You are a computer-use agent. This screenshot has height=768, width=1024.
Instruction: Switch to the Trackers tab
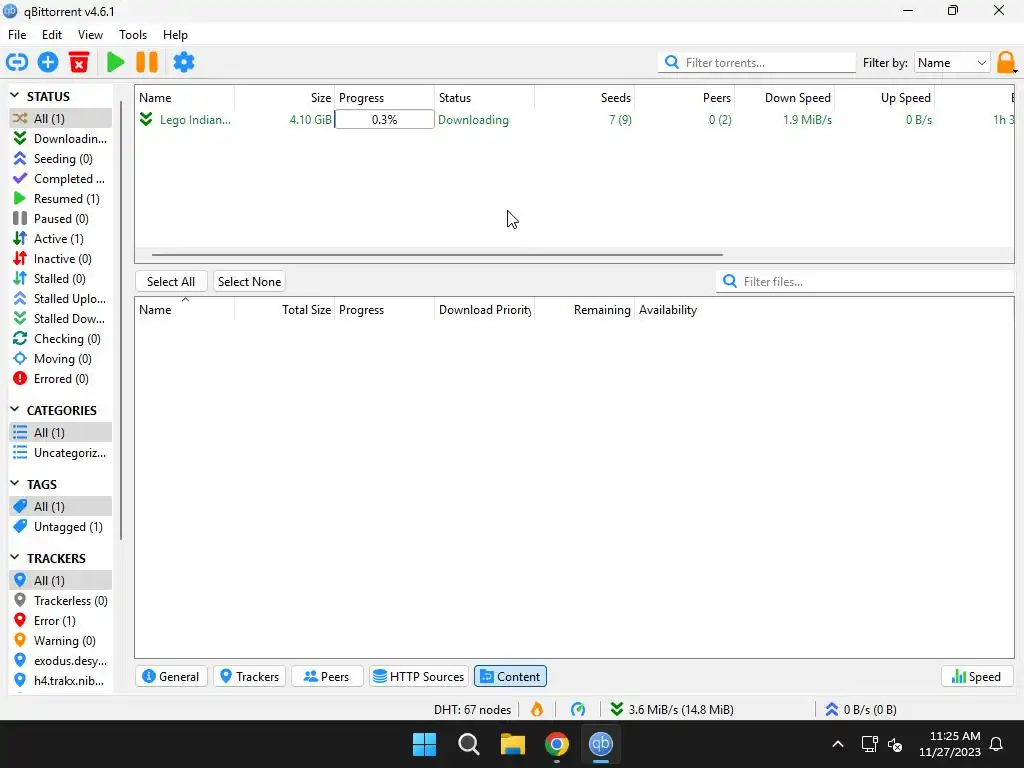click(249, 677)
